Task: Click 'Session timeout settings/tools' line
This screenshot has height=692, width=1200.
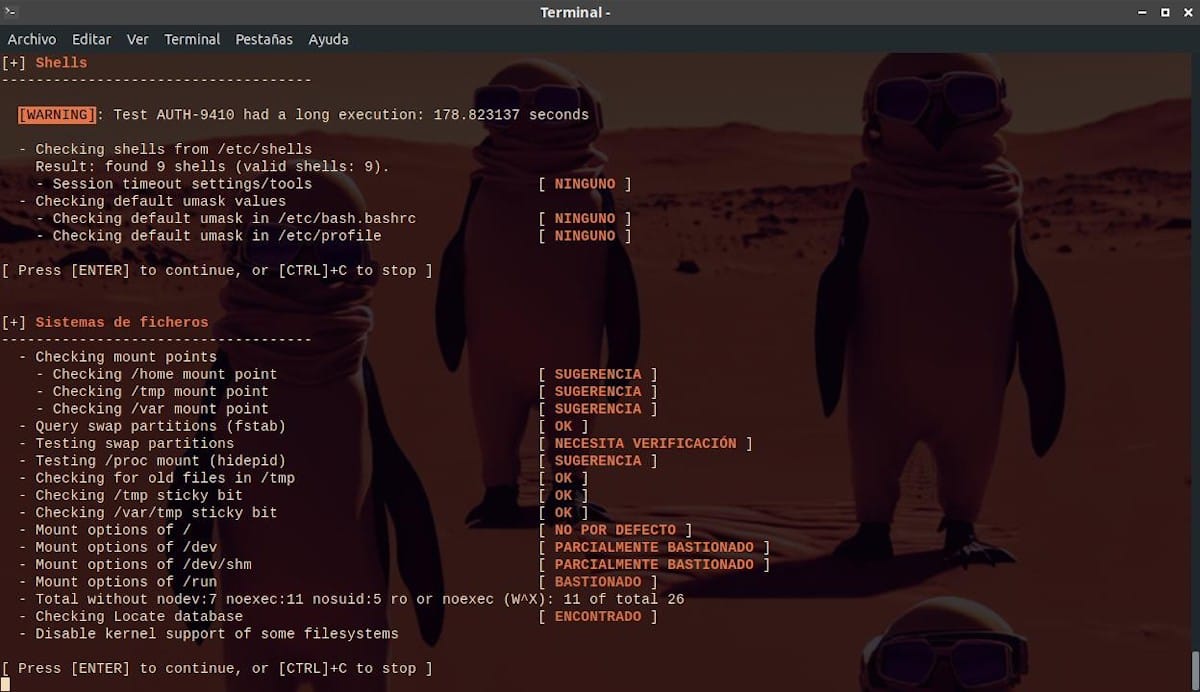Action: click(x=174, y=184)
